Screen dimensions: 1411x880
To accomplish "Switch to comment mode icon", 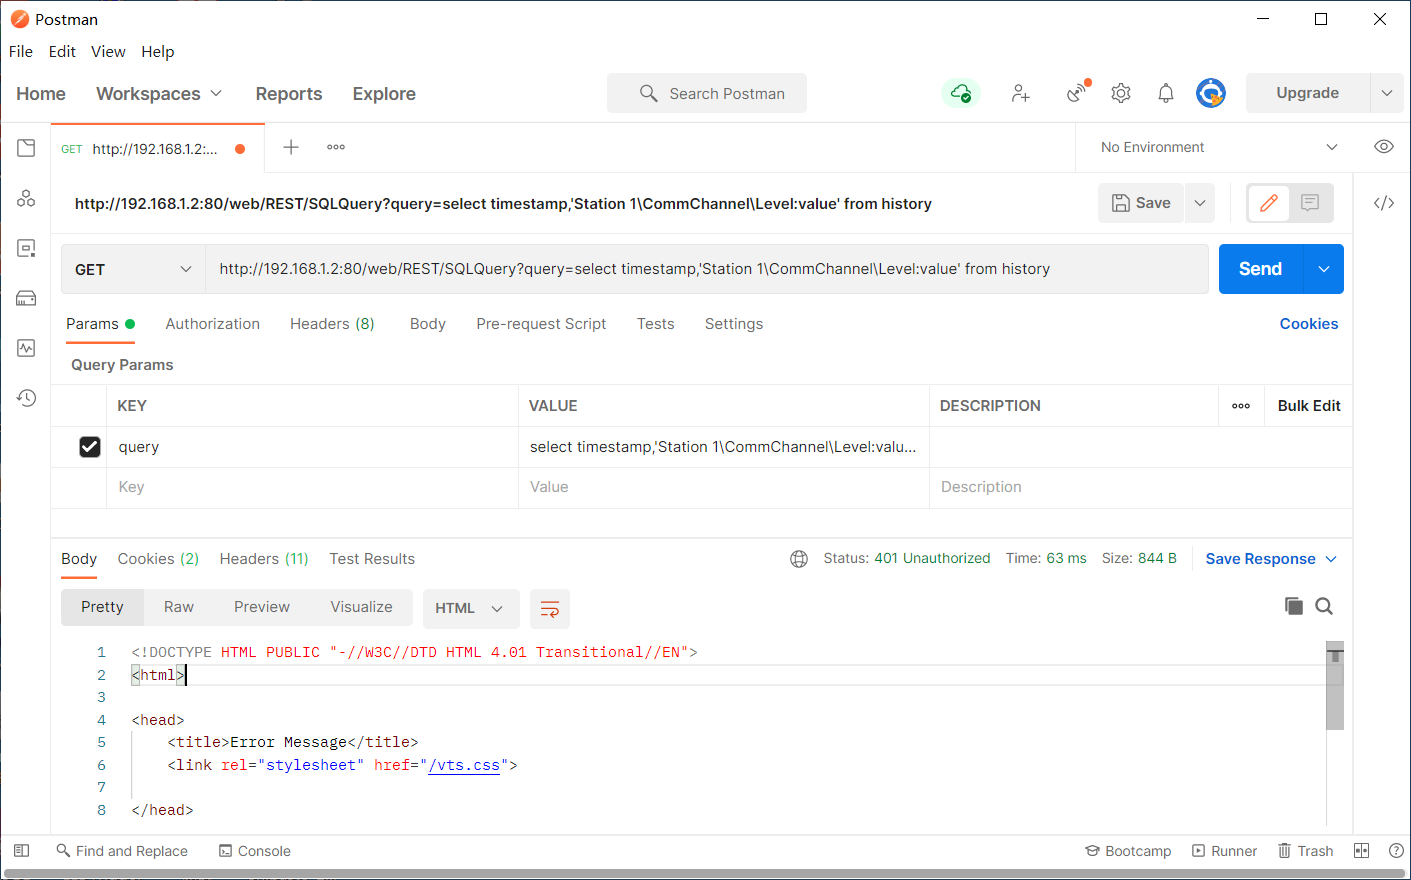I will tap(1310, 203).
